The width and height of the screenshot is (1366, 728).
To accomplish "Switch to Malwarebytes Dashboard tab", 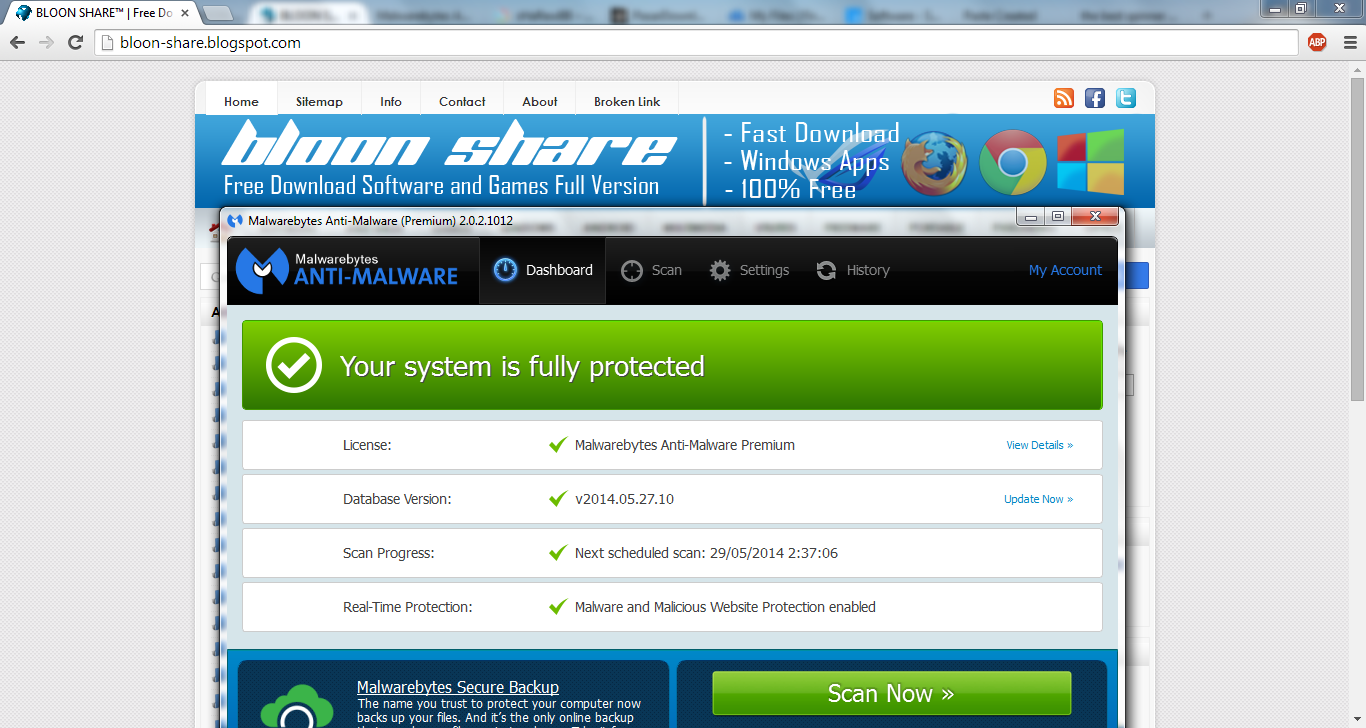I will 543,270.
